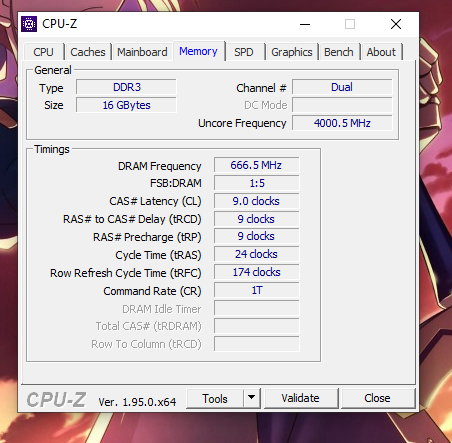452x443 pixels.
Task: Close CPU-Z with title bar X
Action: (x=396, y=24)
